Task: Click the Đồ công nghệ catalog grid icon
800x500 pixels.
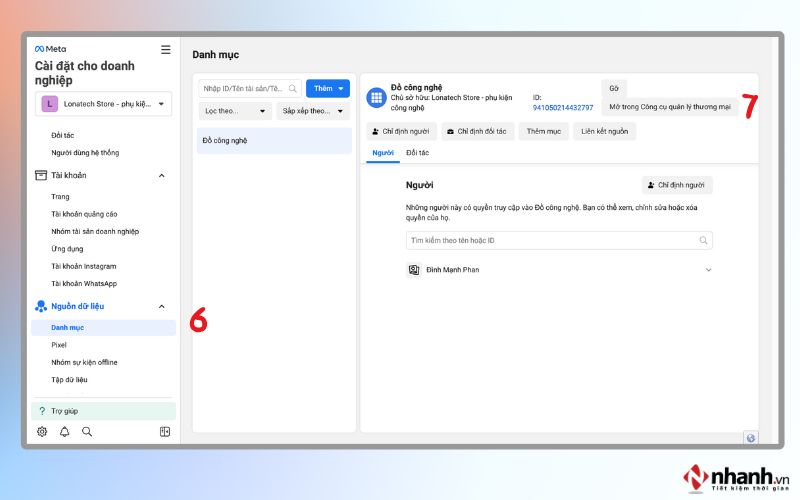Action: 377,97
